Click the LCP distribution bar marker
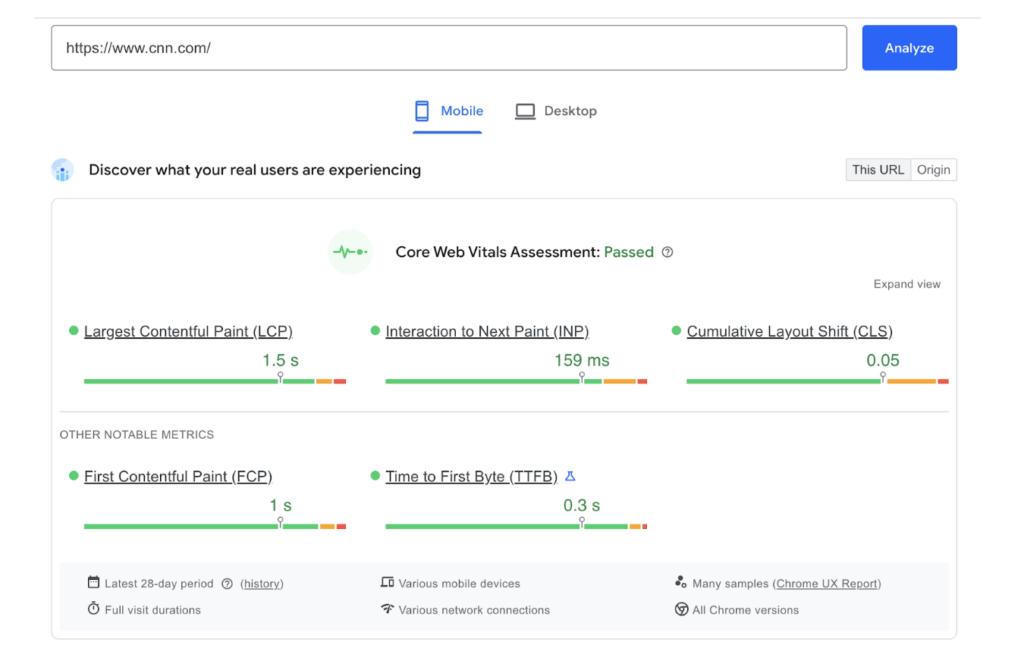Viewport: 1024px width, 667px height. [x=280, y=378]
